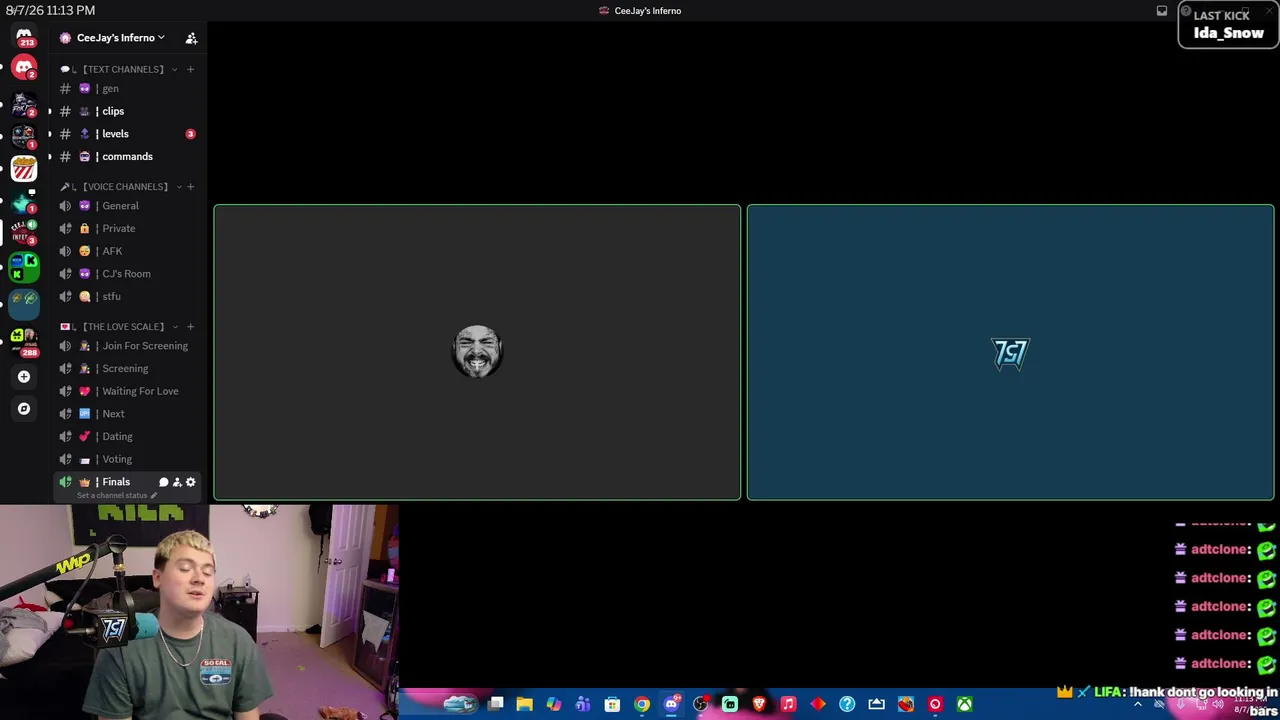Viewport: 1280px width, 720px height.
Task: Open Discover servers compass icon
Action: pos(24,409)
